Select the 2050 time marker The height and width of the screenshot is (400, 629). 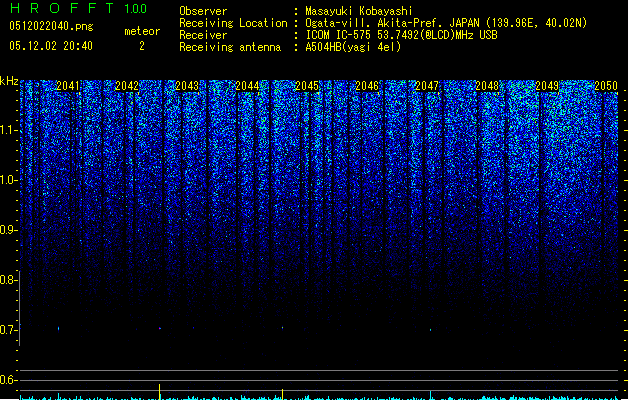click(x=606, y=87)
